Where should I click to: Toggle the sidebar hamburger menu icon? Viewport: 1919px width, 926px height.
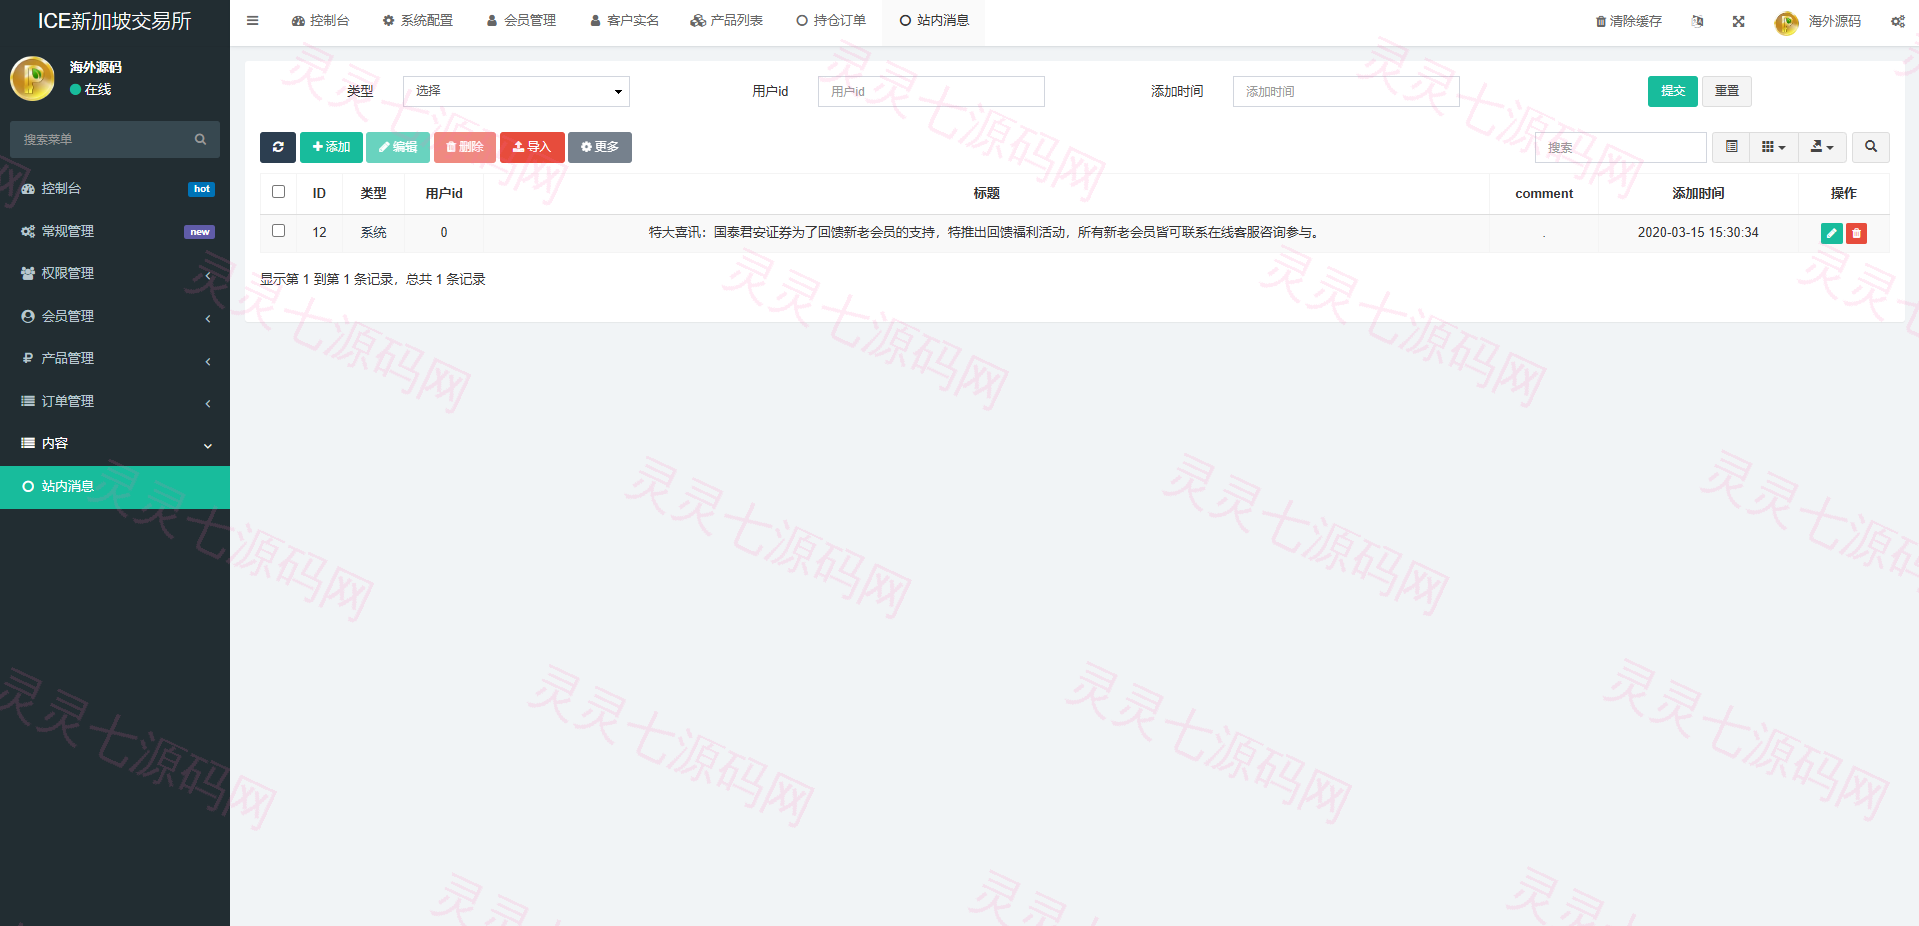pos(252,20)
